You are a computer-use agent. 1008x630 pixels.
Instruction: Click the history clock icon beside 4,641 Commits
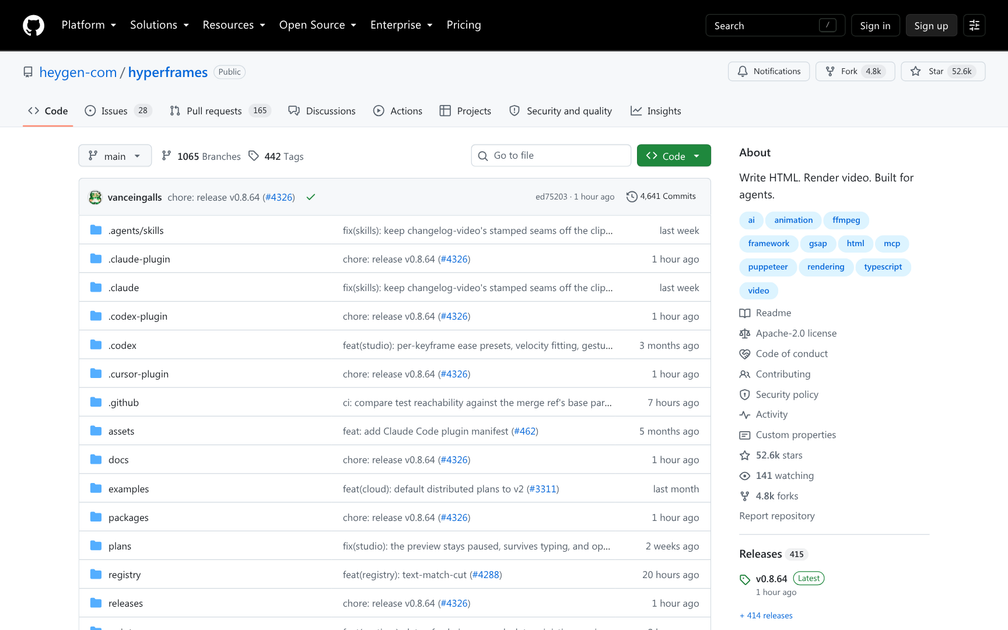click(x=631, y=197)
